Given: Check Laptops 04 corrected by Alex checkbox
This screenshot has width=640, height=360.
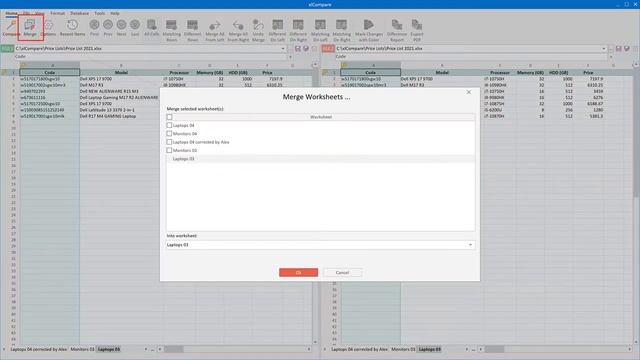Looking at the screenshot, I should (x=169, y=142).
